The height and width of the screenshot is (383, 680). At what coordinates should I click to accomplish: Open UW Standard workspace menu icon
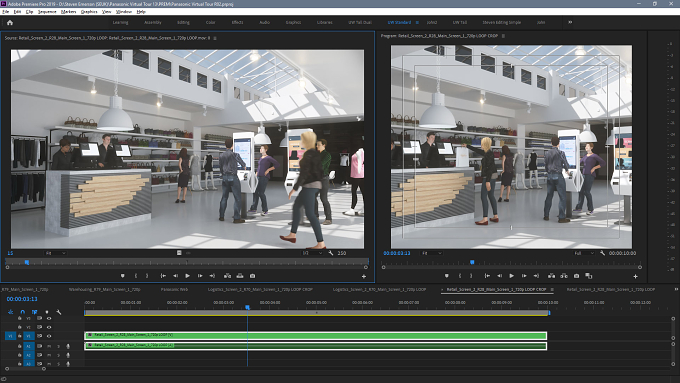[x=417, y=22]
